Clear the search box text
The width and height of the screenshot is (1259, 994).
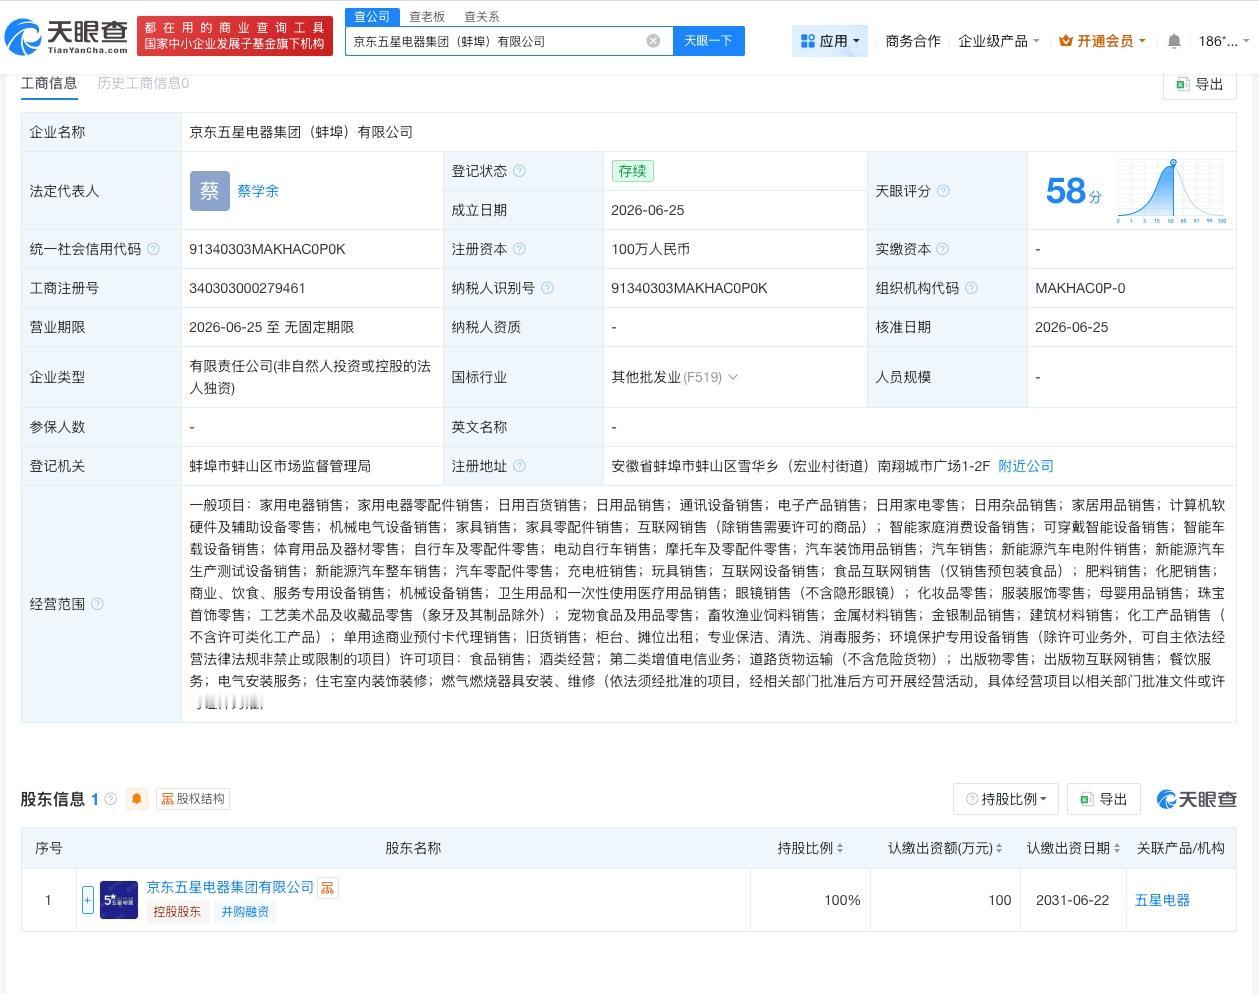653,41
